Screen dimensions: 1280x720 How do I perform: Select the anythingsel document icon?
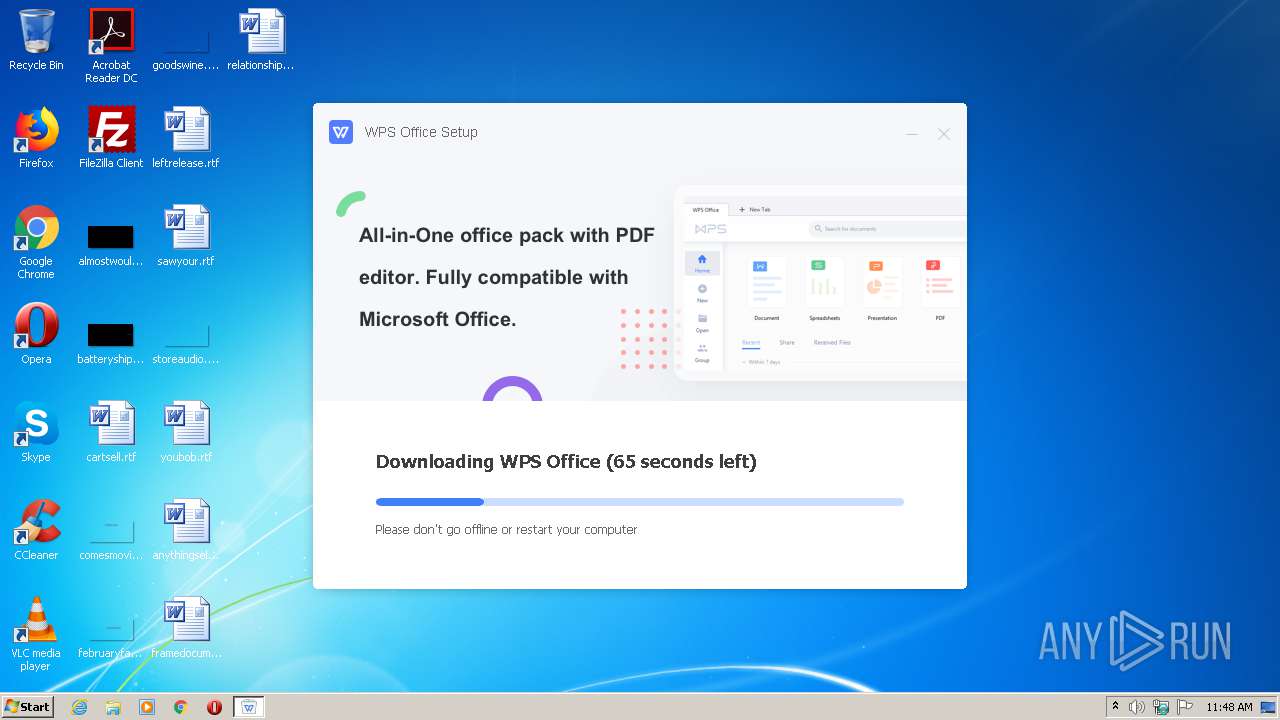click(x=186, y=530)
